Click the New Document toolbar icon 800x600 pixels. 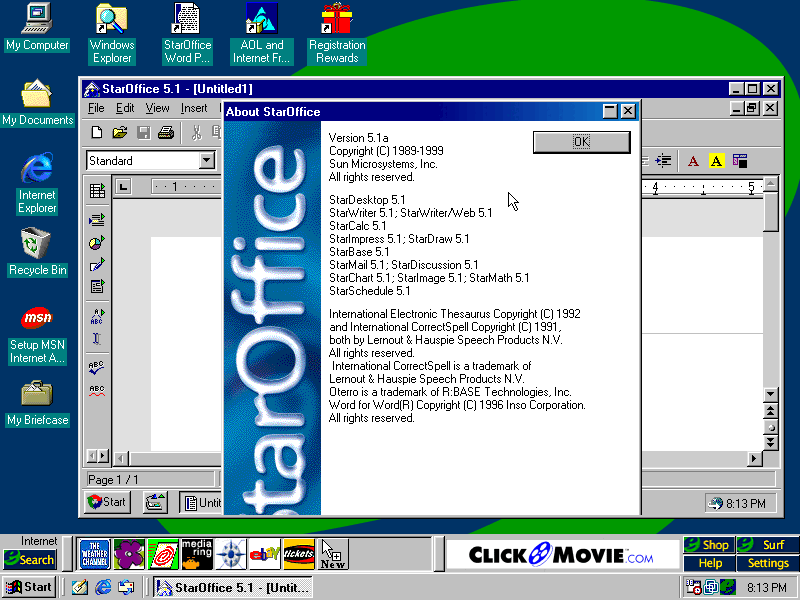(x=97, y=132)
